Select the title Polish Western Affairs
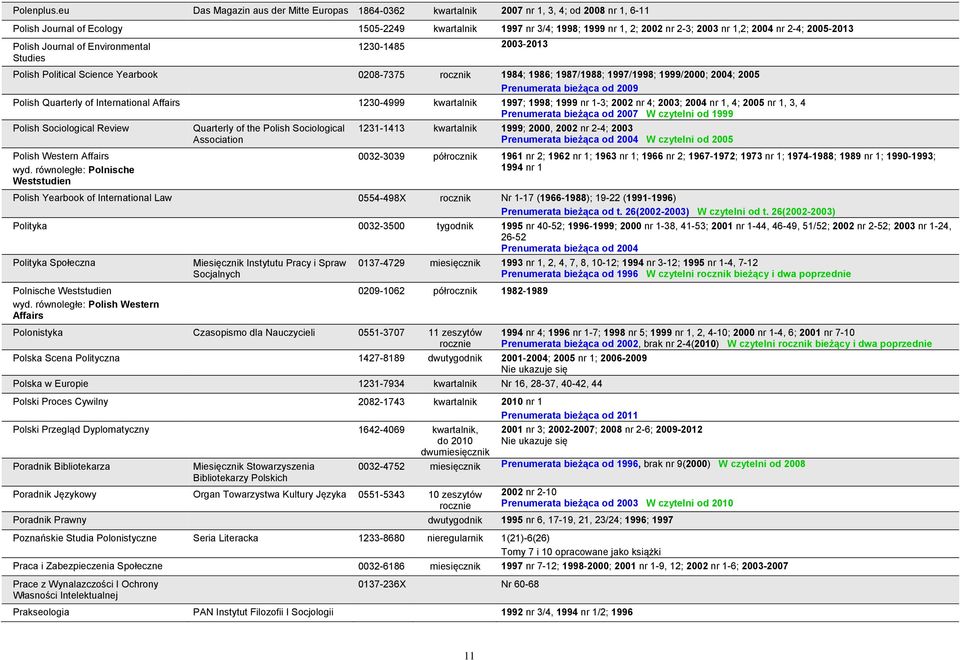This screenshot has height=660, width=960. click(61, 156)
